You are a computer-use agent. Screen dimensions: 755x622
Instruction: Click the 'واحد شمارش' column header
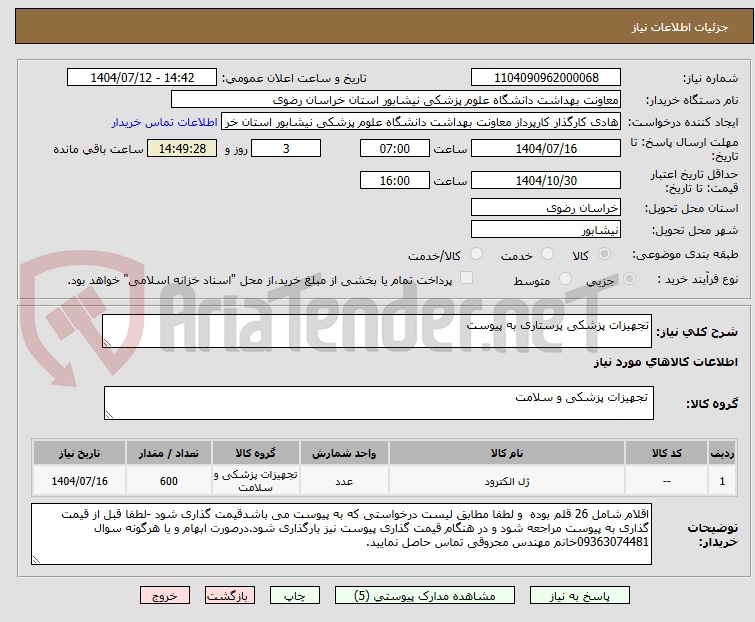344,453
